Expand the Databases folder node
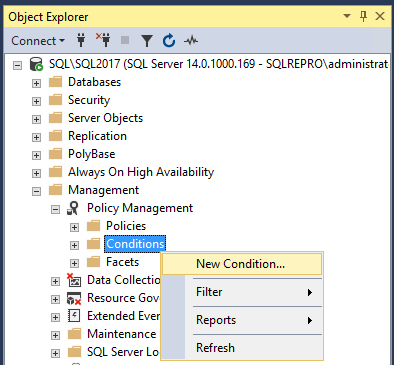Viewport: 394px width, 366px height. [x=36, y=83]
